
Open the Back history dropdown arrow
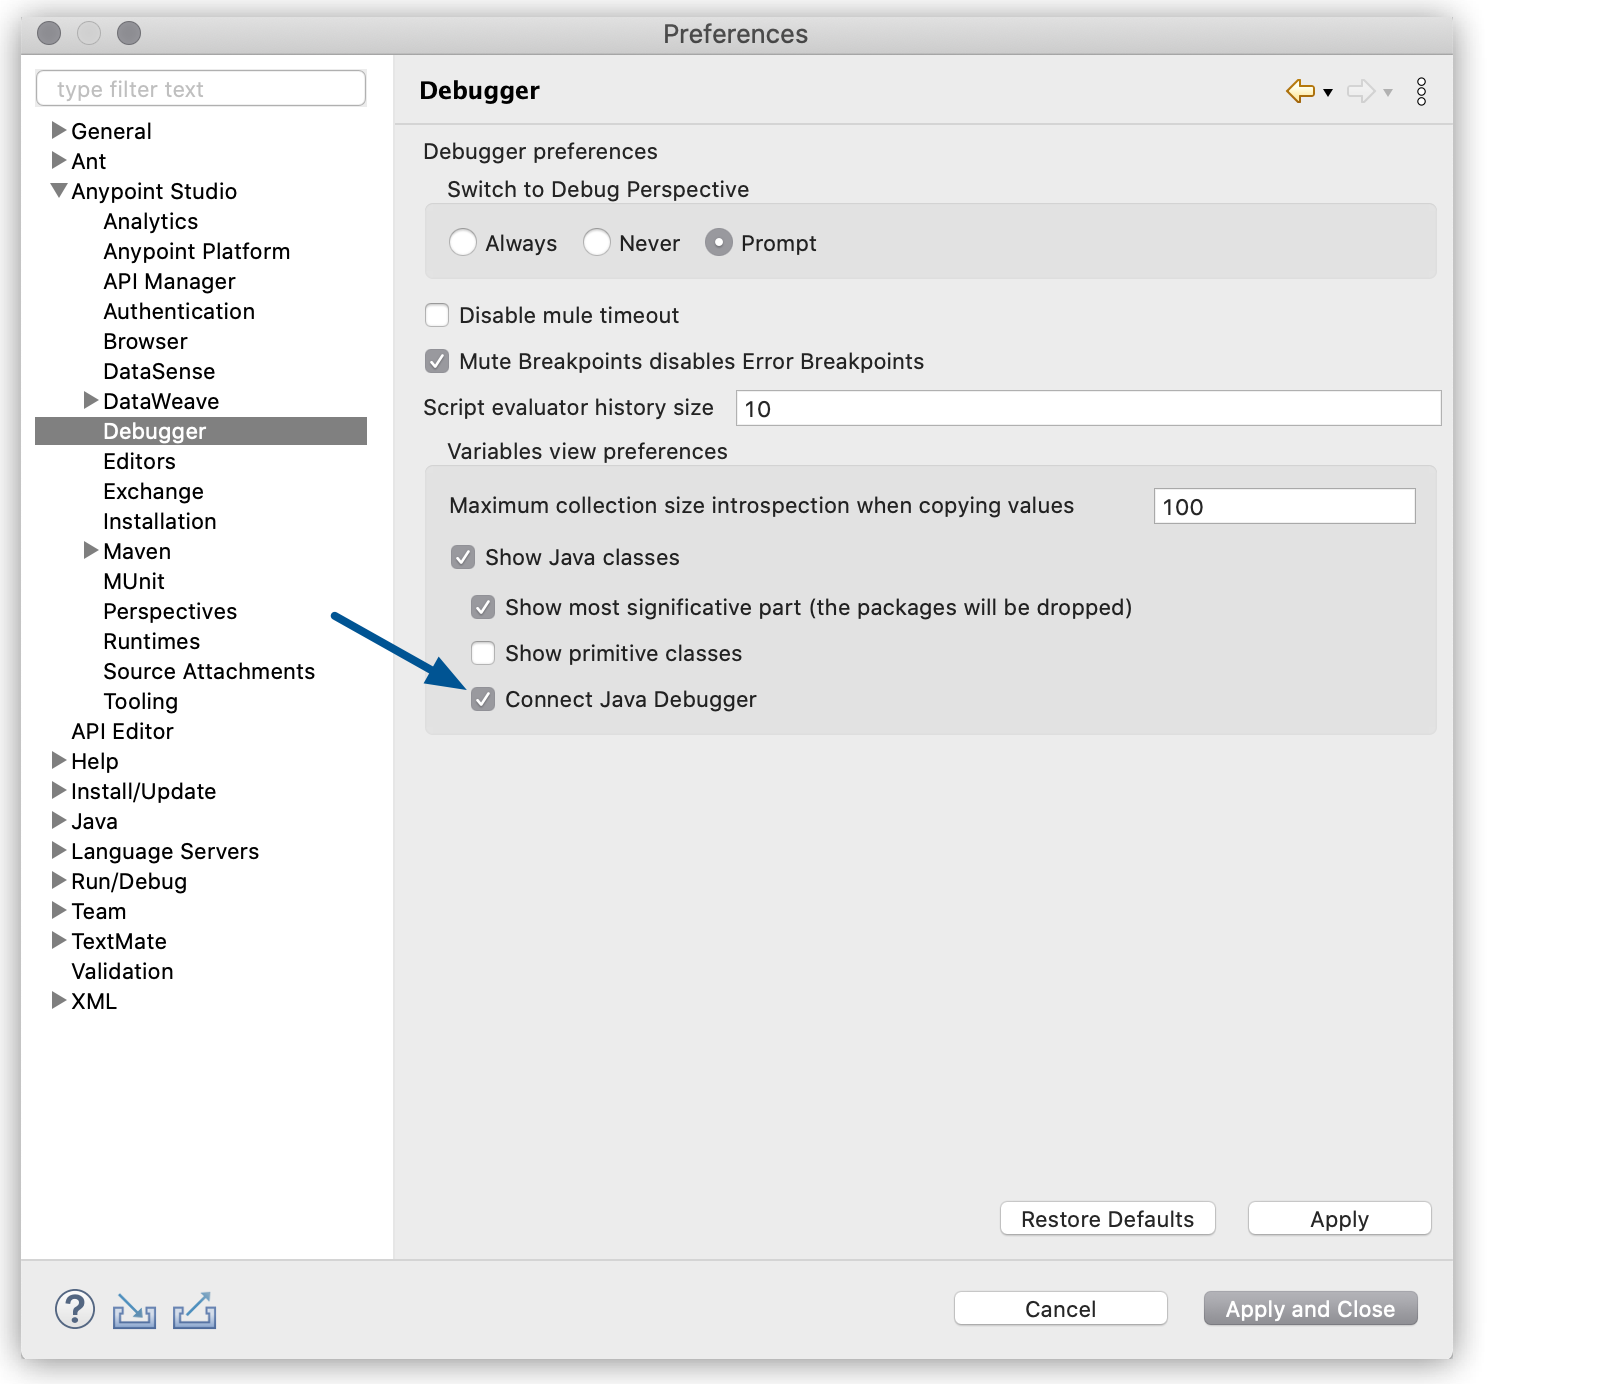[1328, 93]
